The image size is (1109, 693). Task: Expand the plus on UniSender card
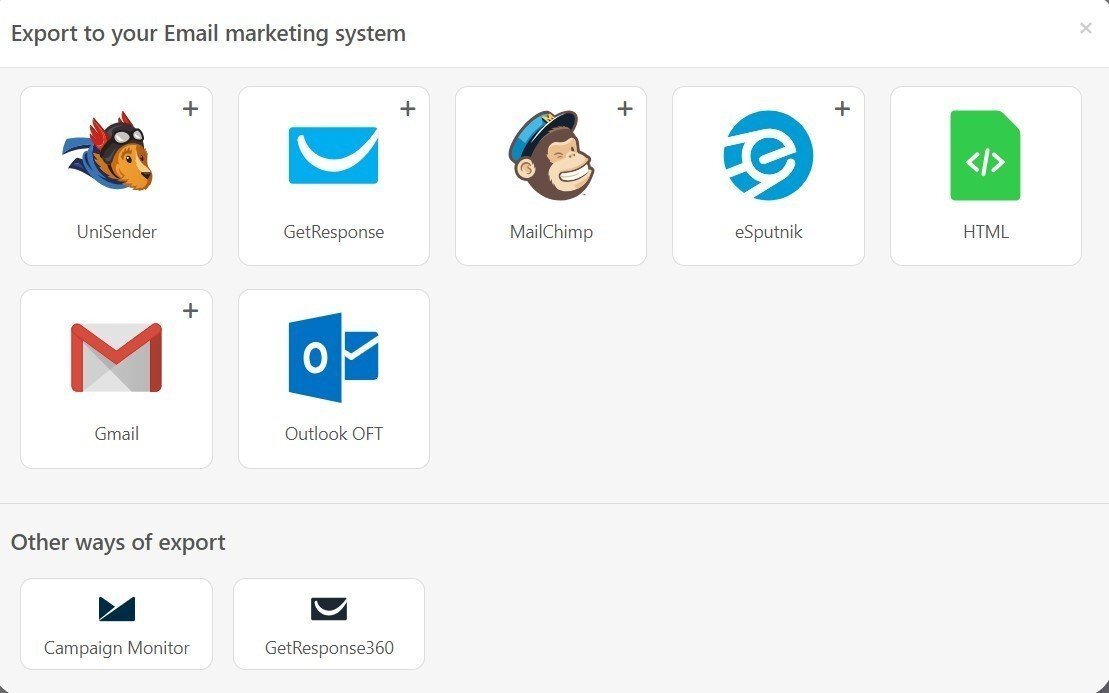(x=191, y=109)
